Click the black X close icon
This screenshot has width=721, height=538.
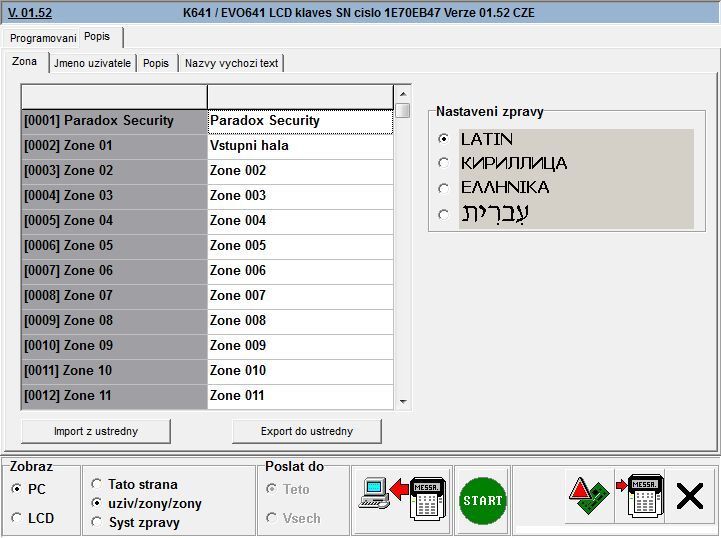[x=690, y=497]
